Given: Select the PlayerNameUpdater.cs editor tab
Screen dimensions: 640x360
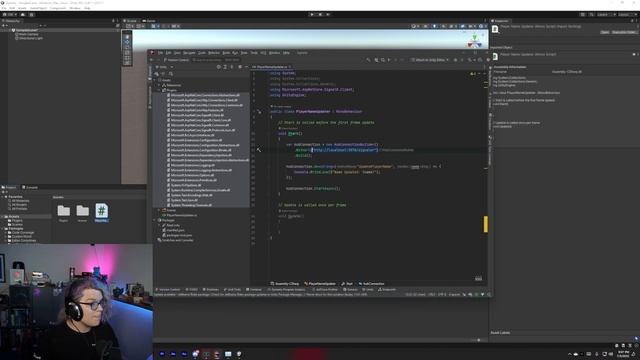Looking at the screenshot, I should coord(271,67).
